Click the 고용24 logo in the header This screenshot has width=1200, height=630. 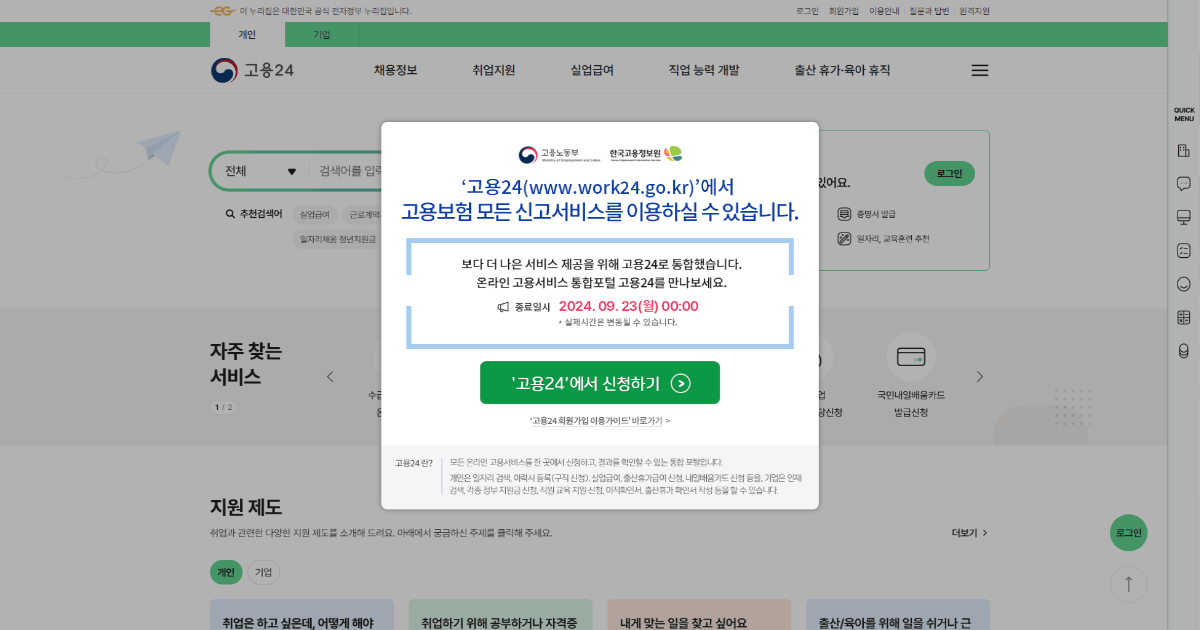[252, 70]
